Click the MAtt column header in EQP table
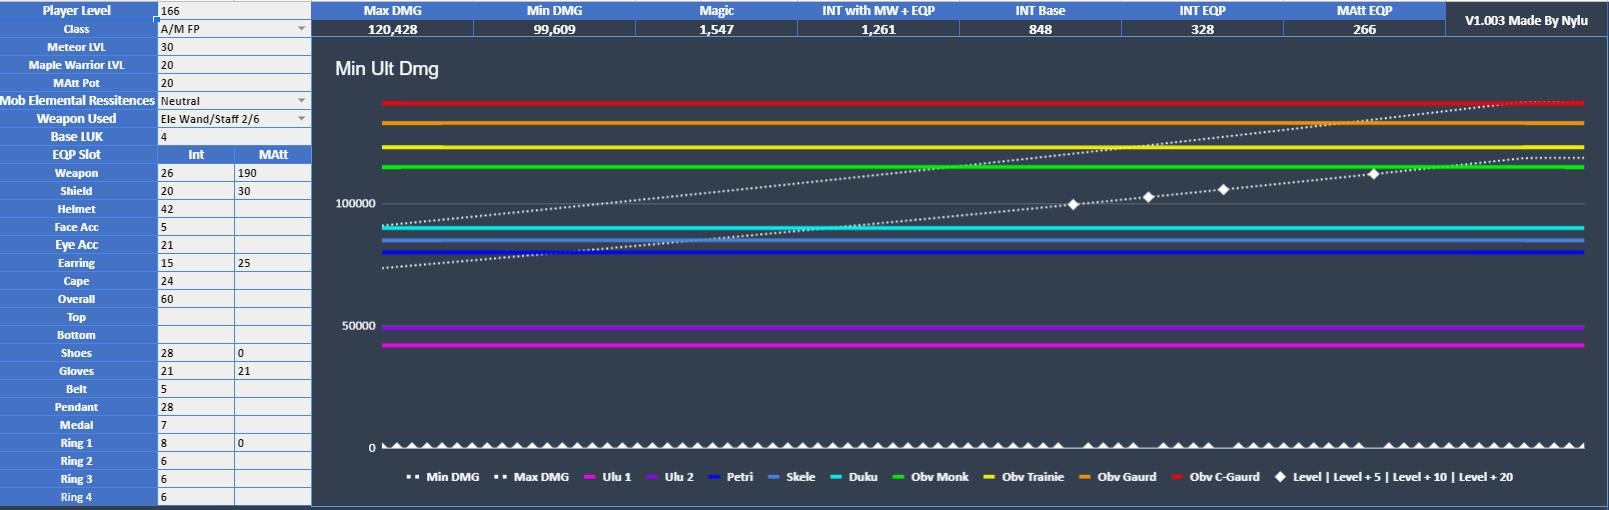 [x=272, y=155]
